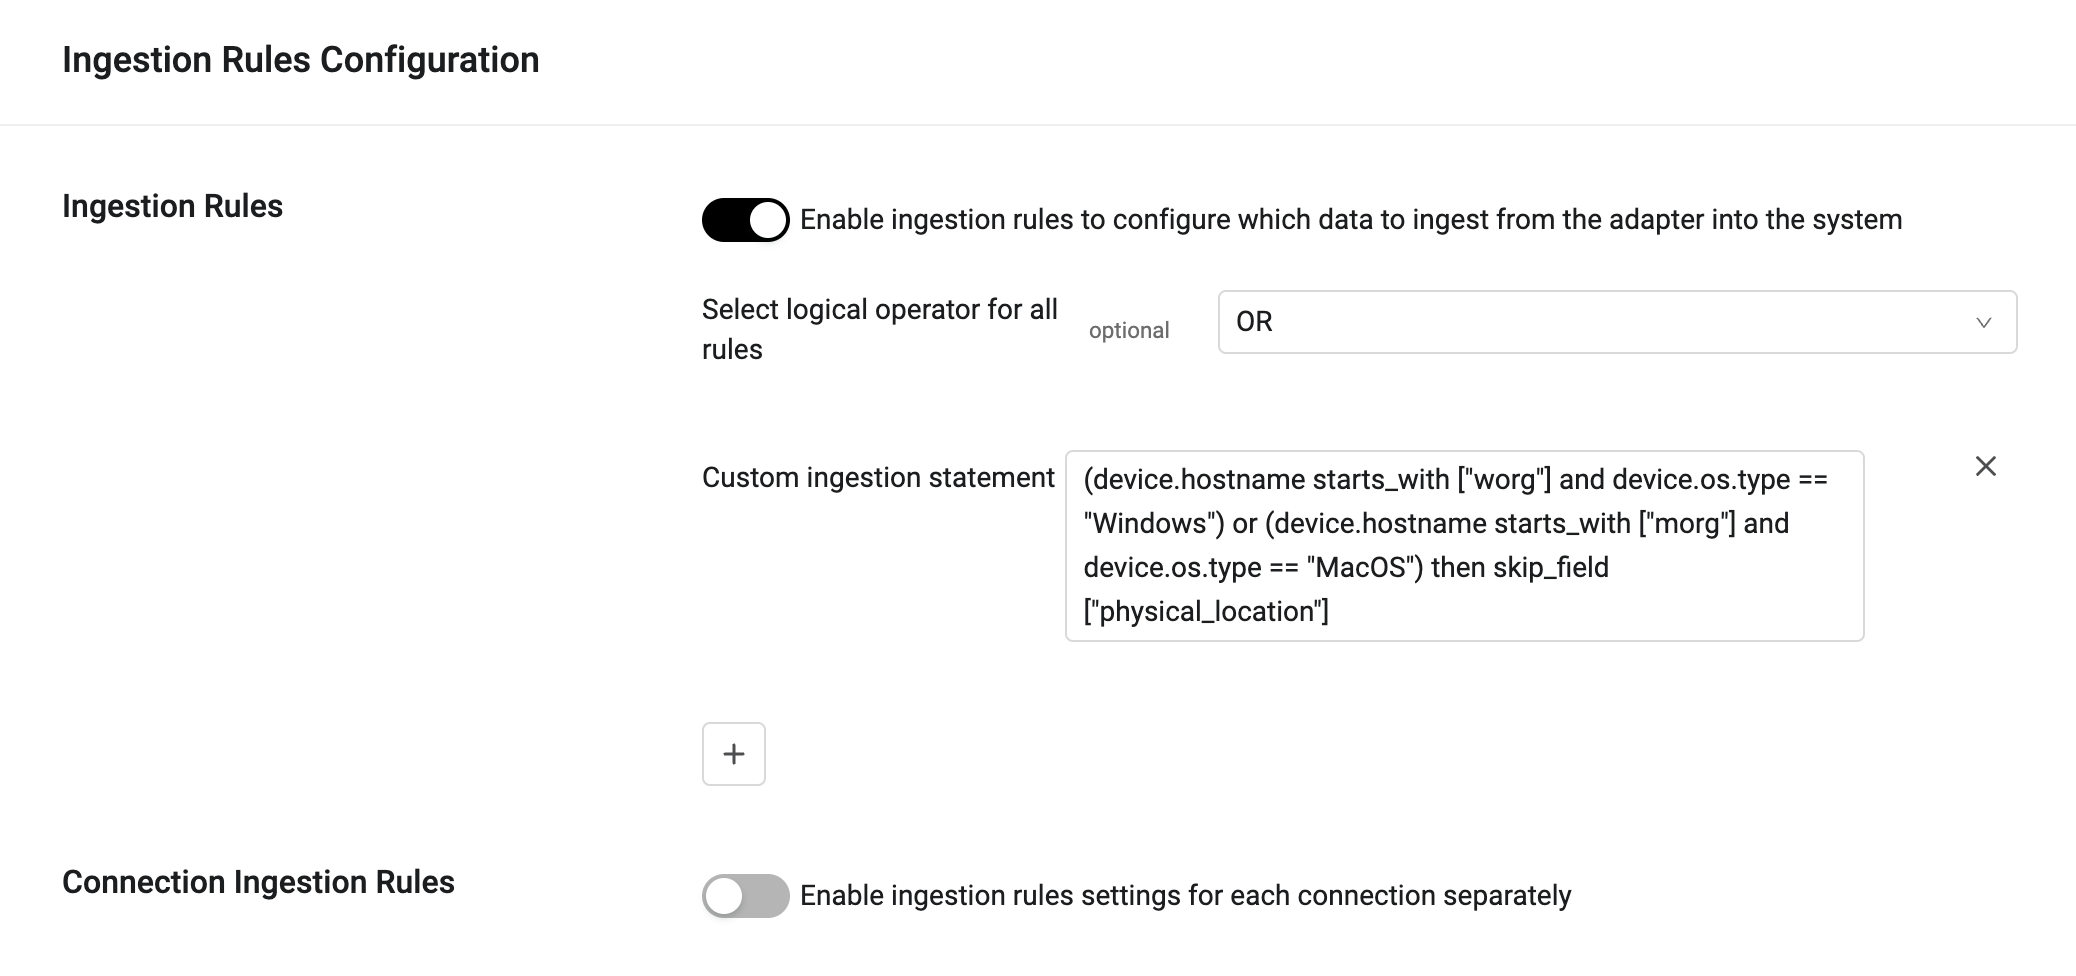Click the "Enable ingestion rules to configure" label
The width and height of the screenshot is (2076, 976).
(1350, 220)
